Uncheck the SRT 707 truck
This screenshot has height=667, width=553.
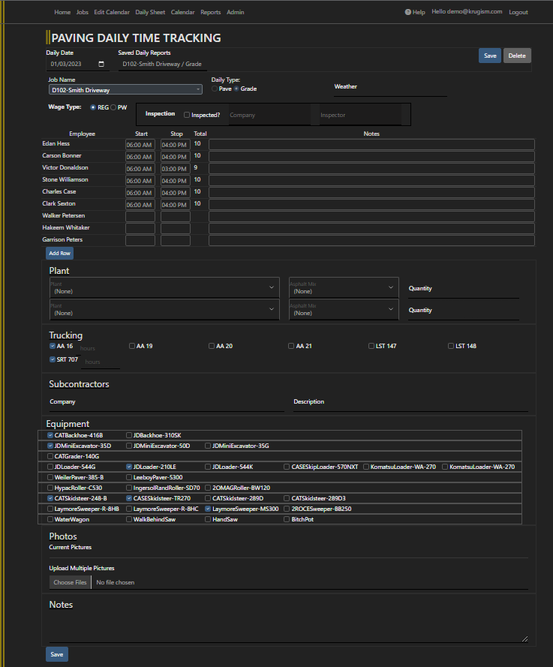(x=52, y=359)
